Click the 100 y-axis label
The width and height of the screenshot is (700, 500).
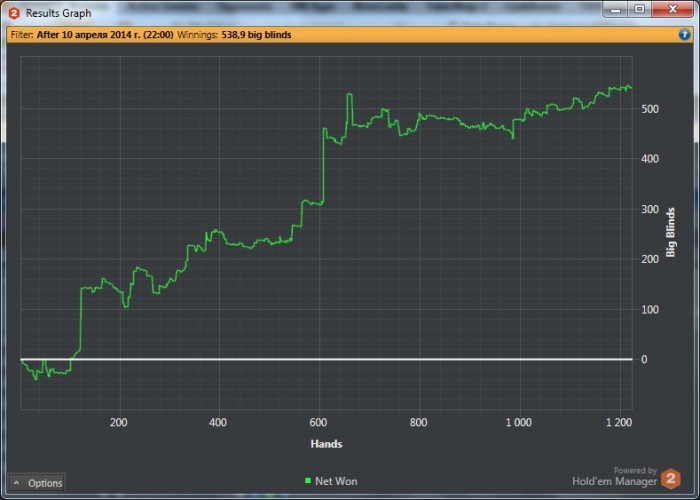650,310
